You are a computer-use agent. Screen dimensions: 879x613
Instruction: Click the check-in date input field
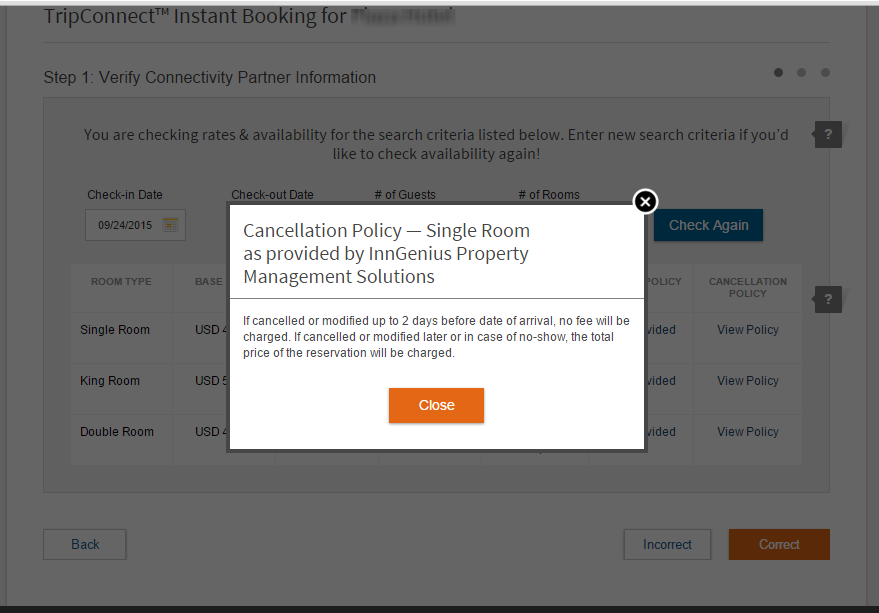[x=125, y=225]
